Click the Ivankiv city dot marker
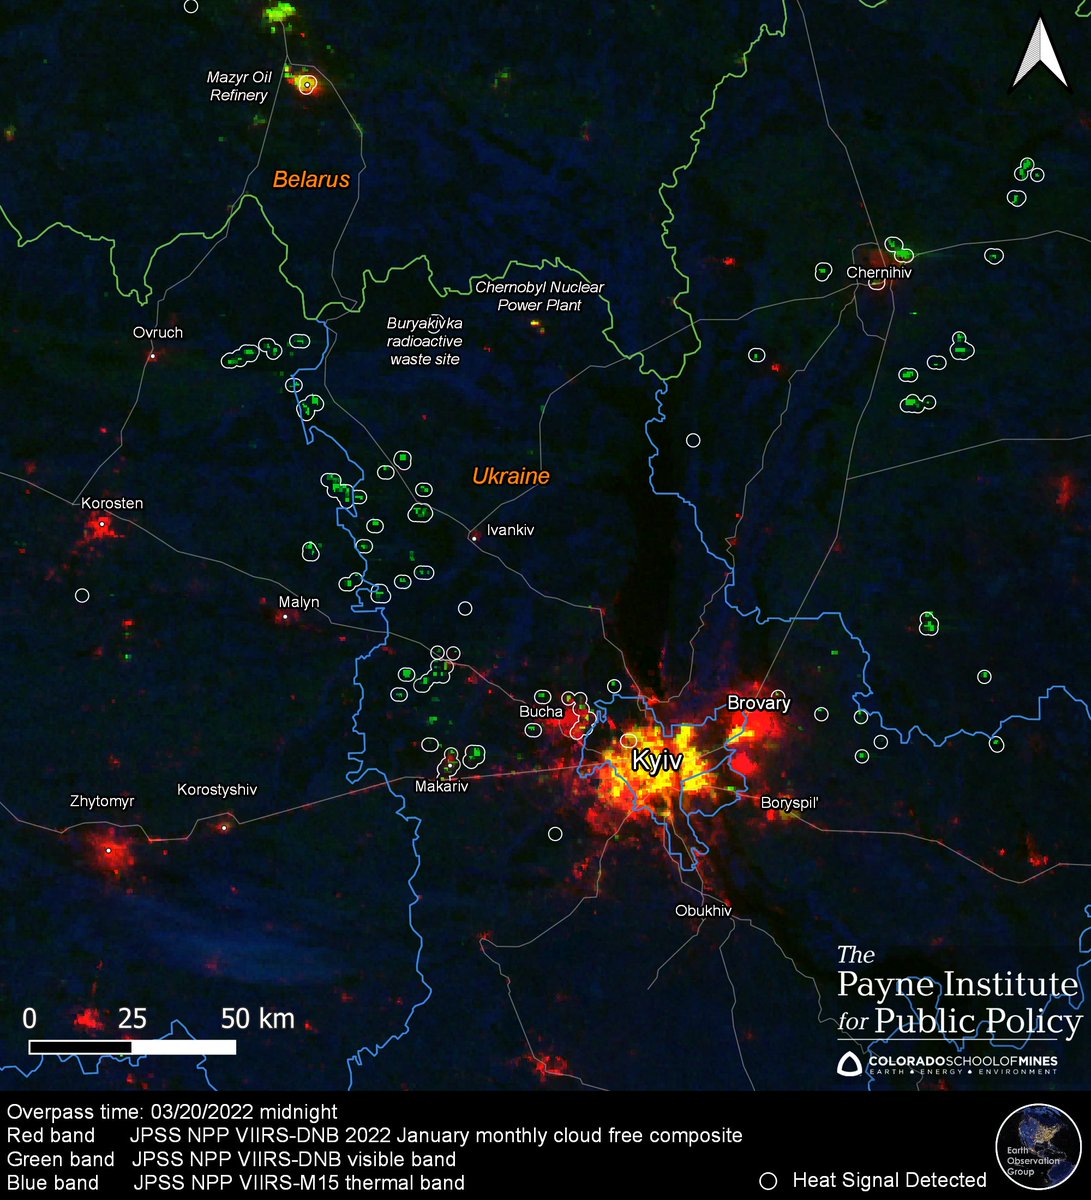 (473, 538)
